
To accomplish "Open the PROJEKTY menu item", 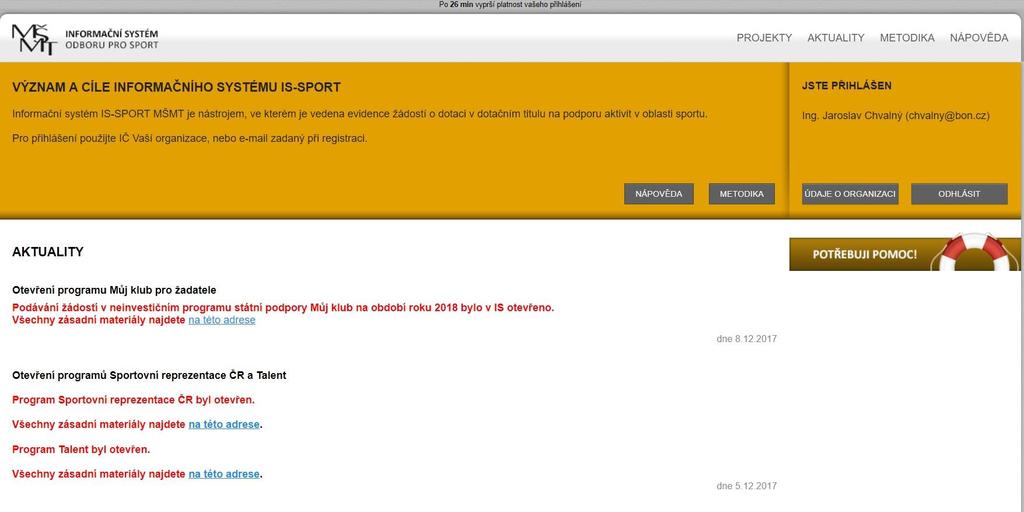I will point(764,38).
